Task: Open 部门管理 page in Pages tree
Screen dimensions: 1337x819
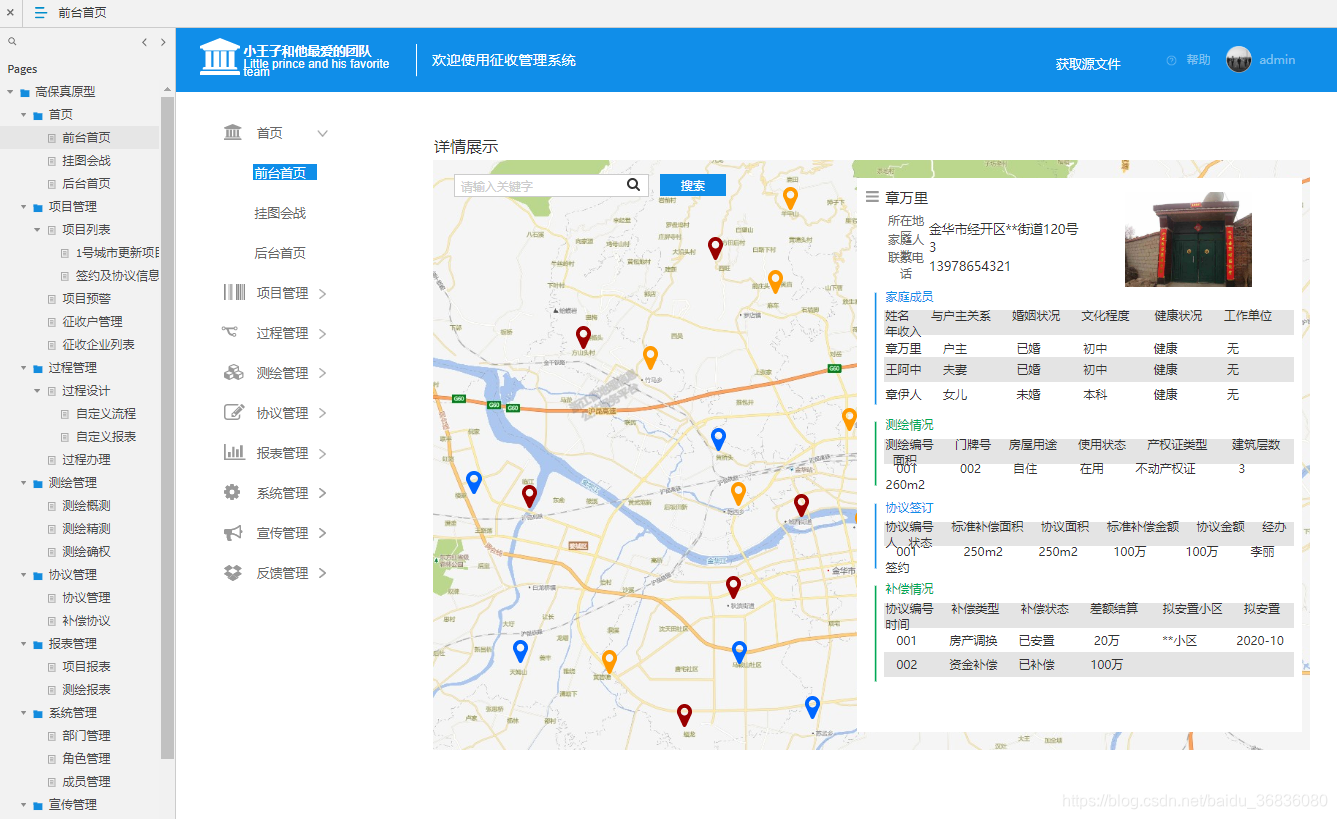Action: click(x=86, y=736)
